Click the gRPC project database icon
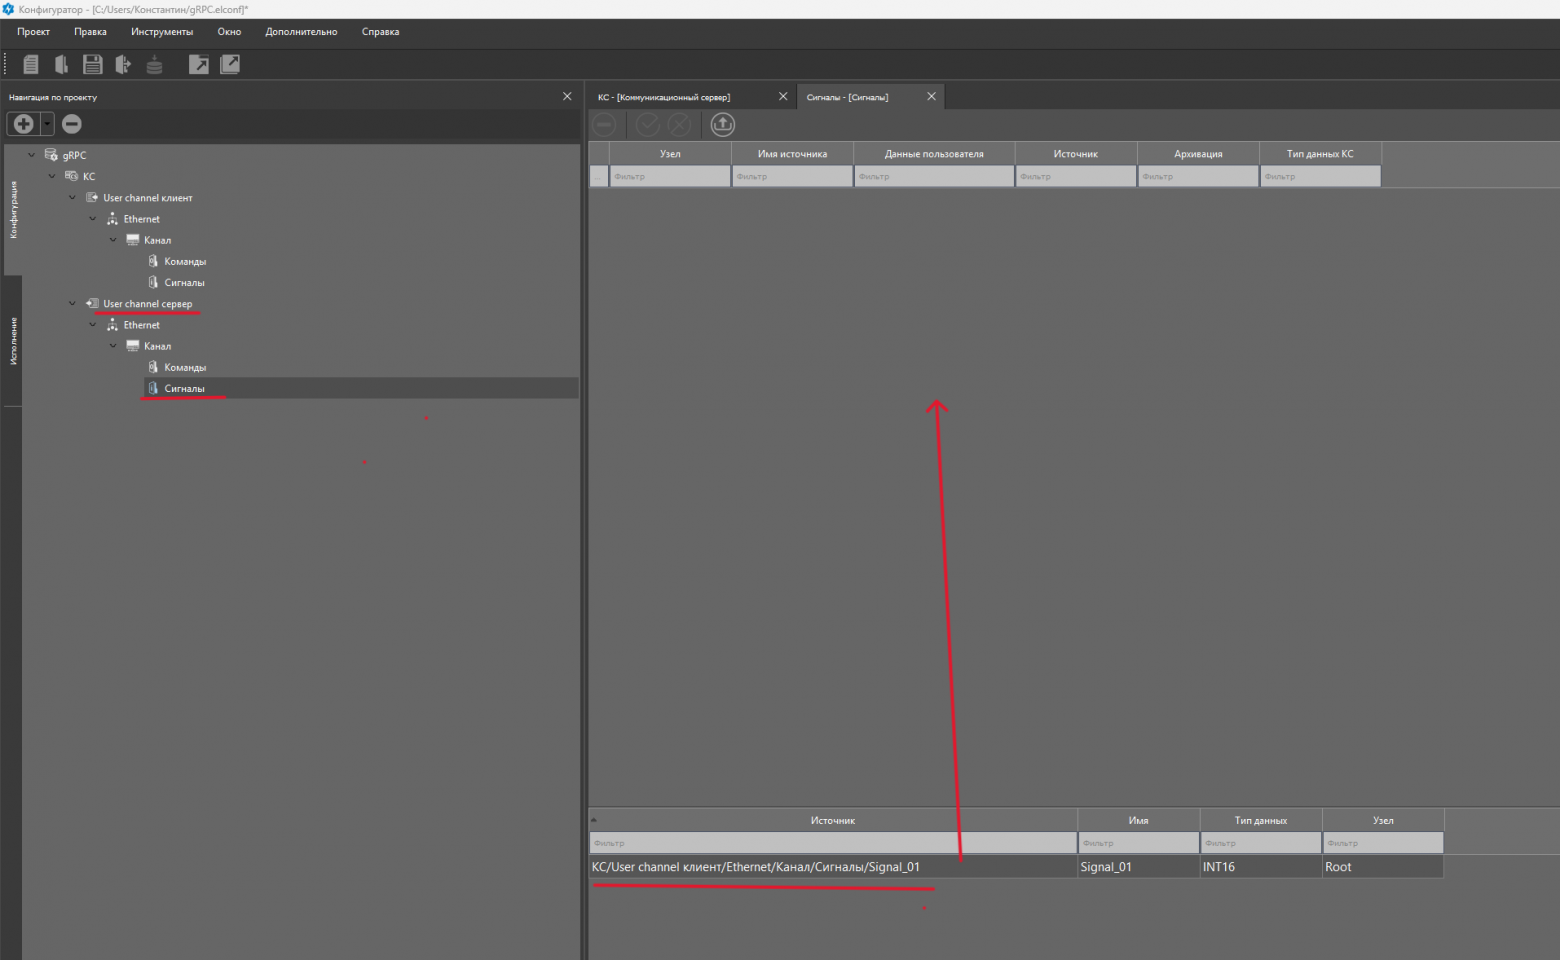Screen dimensions: 1560x960 (x=51, y=155)
